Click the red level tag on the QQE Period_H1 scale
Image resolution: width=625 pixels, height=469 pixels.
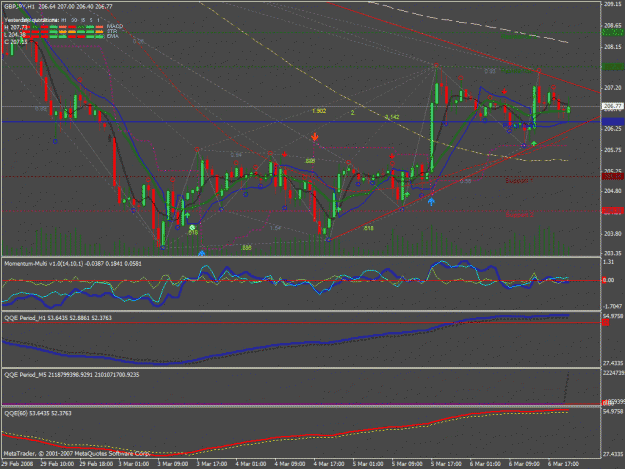(605, 322)
